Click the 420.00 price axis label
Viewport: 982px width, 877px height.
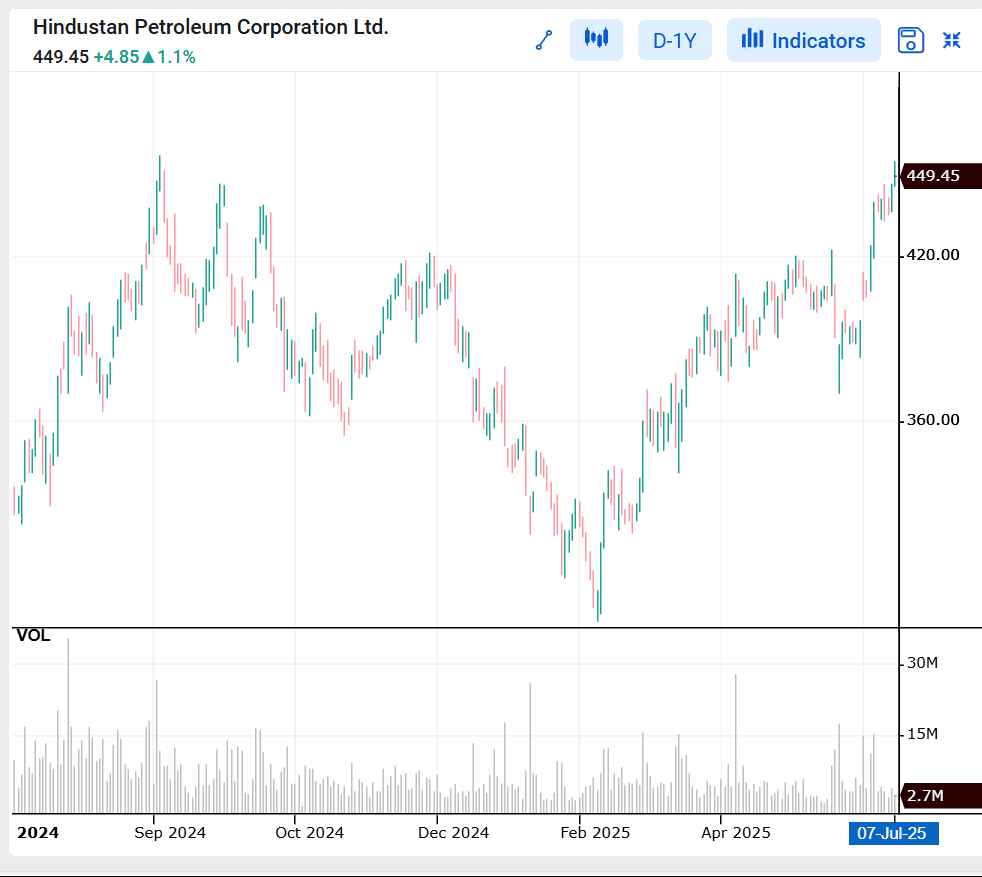point(933,255)
